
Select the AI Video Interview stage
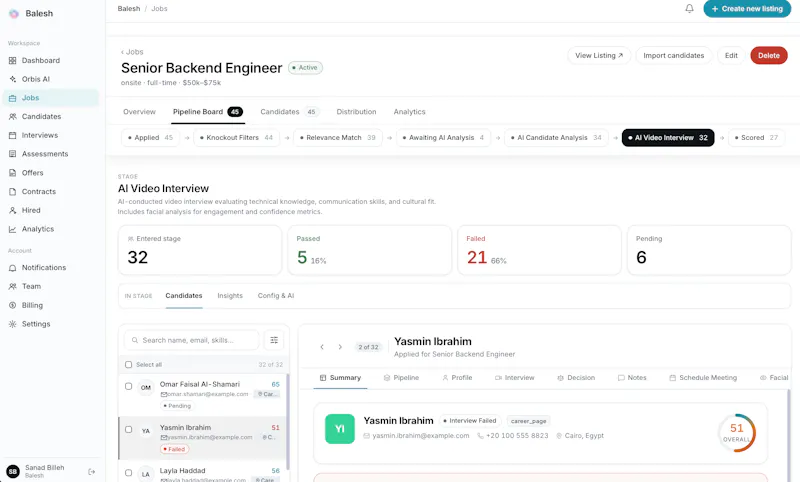click(x=668, y=138)
